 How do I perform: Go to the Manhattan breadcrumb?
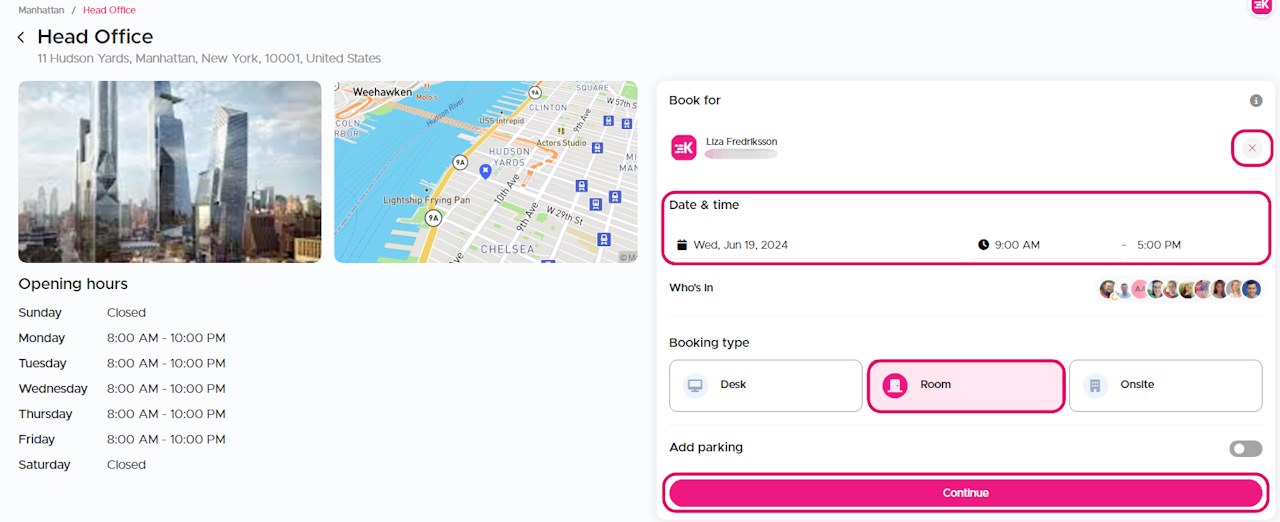tap(41, 10)
